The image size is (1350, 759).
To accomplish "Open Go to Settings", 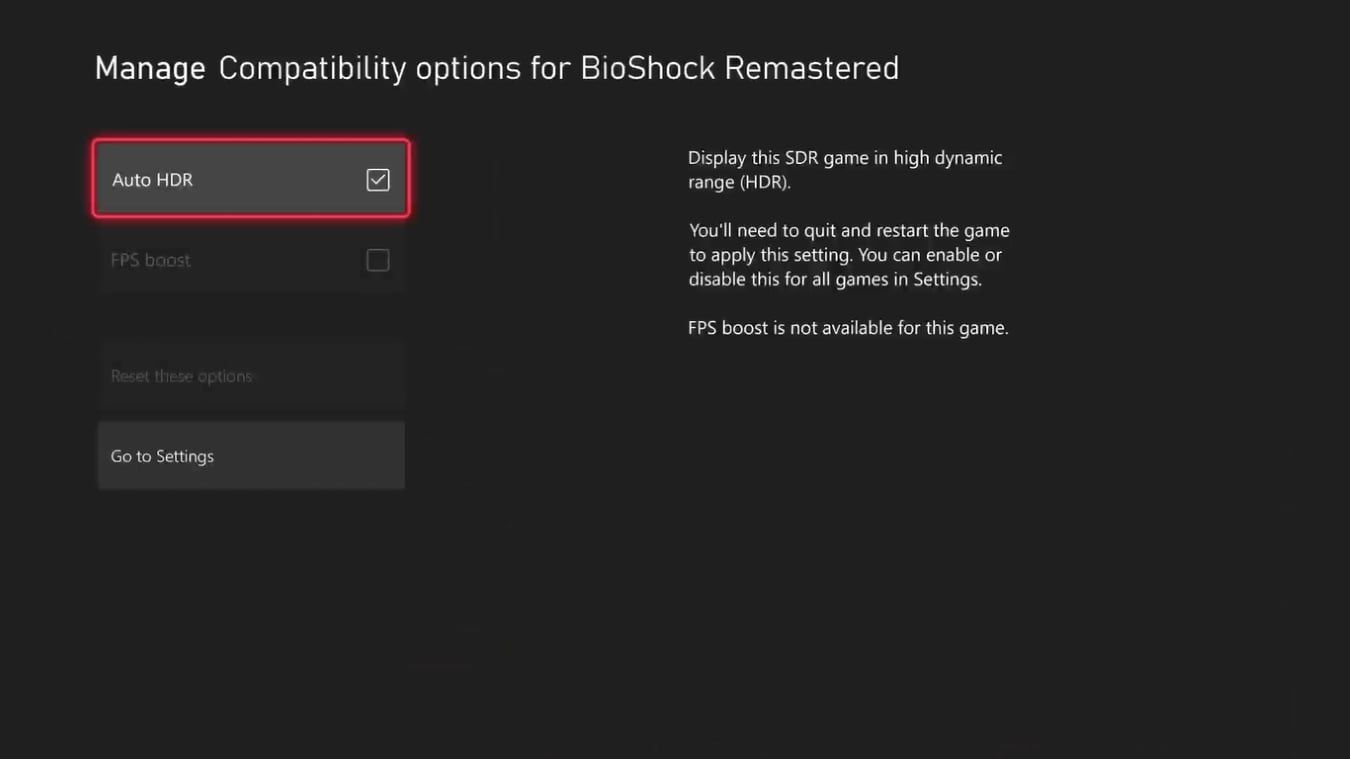I will coord(162,456).
